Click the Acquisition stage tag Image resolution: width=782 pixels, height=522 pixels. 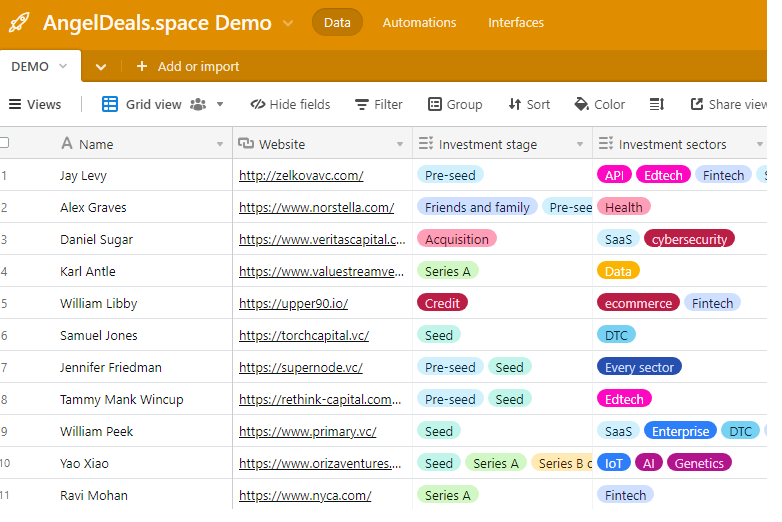click(x=457, y=239)
